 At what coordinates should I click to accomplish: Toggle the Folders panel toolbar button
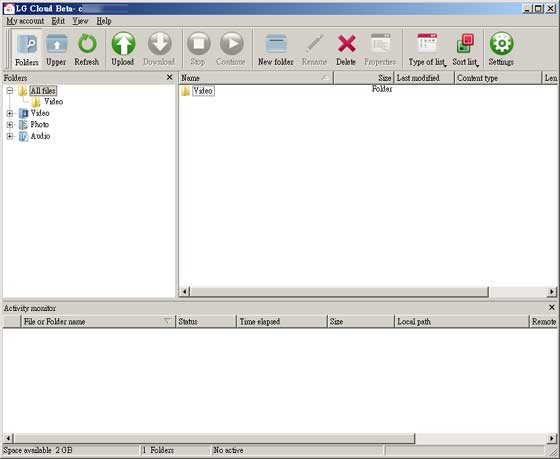[27, 49]
